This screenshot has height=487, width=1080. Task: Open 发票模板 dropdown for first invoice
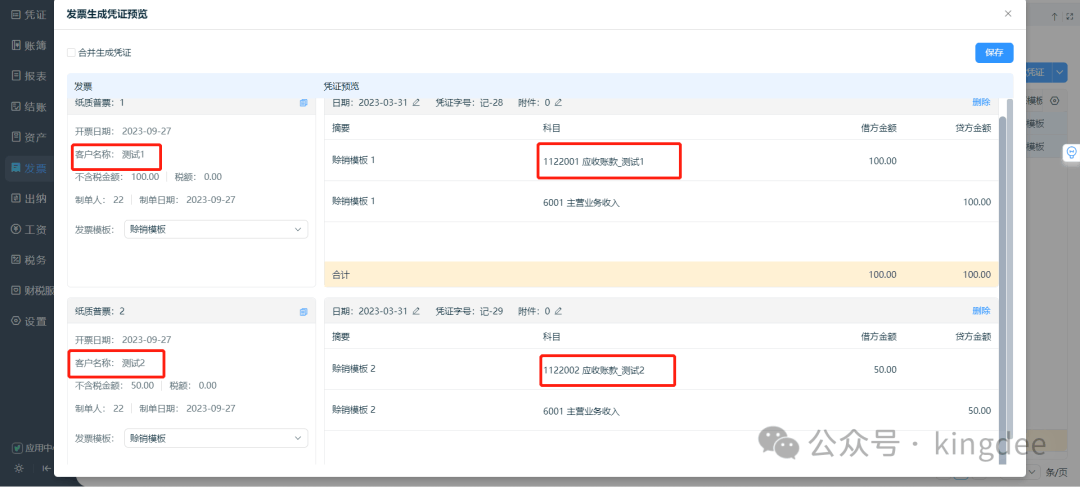pyautogui.click(x=216, y=229)
